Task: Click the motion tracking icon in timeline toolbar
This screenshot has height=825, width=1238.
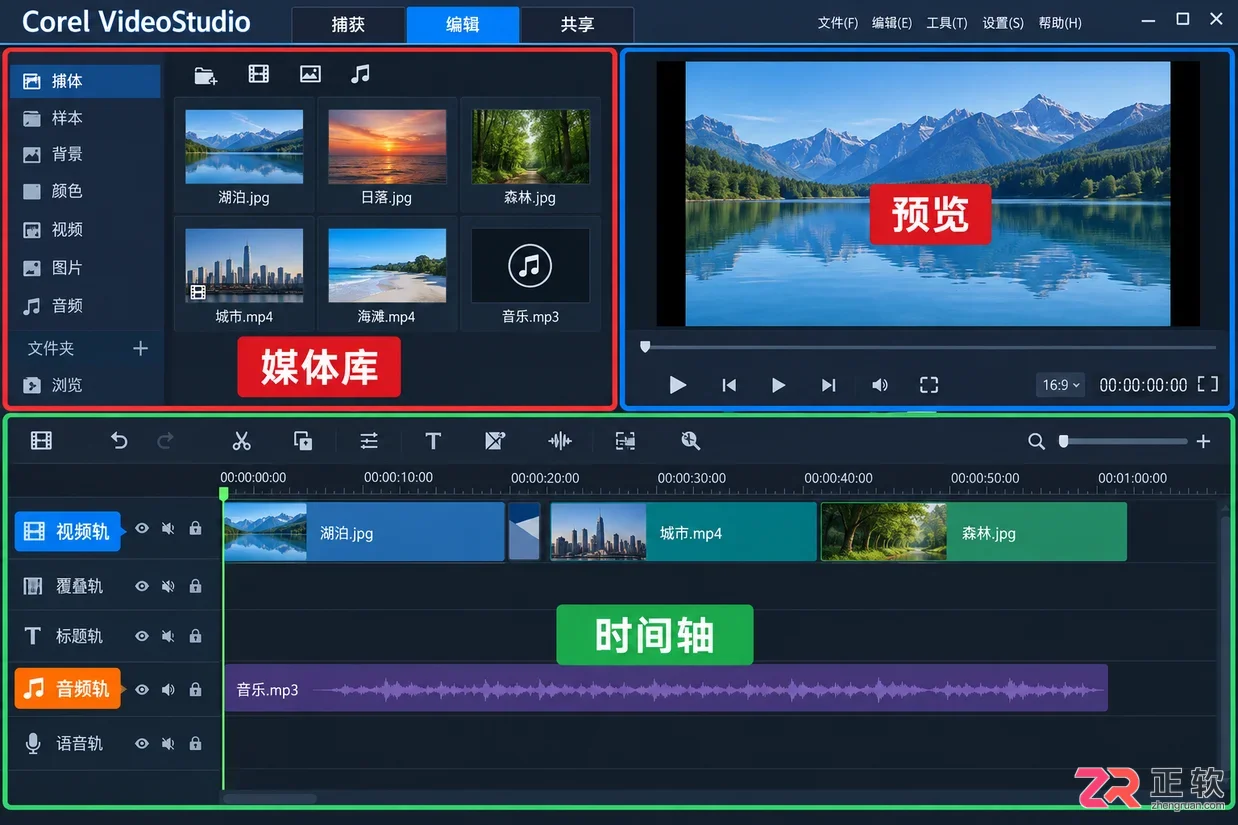Action: pos(625,441)
